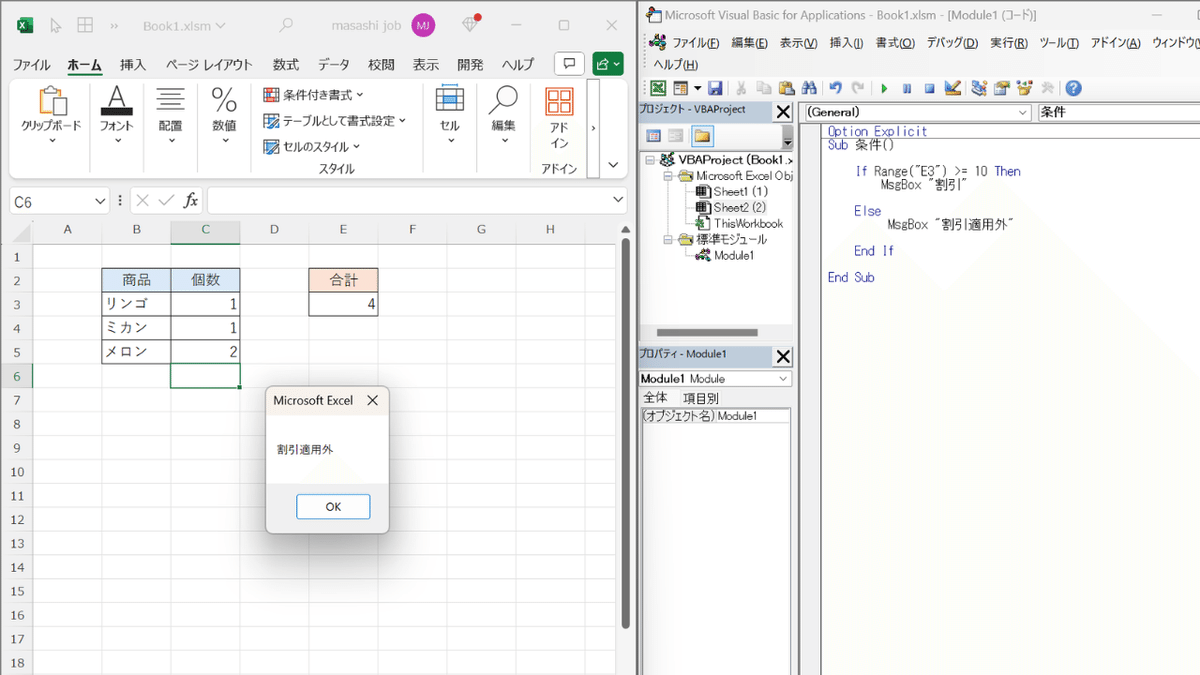This screenshot has height=675, width=1200.
Task: Close the Project - VBAProject pane
Action: (x=783, y=112)
